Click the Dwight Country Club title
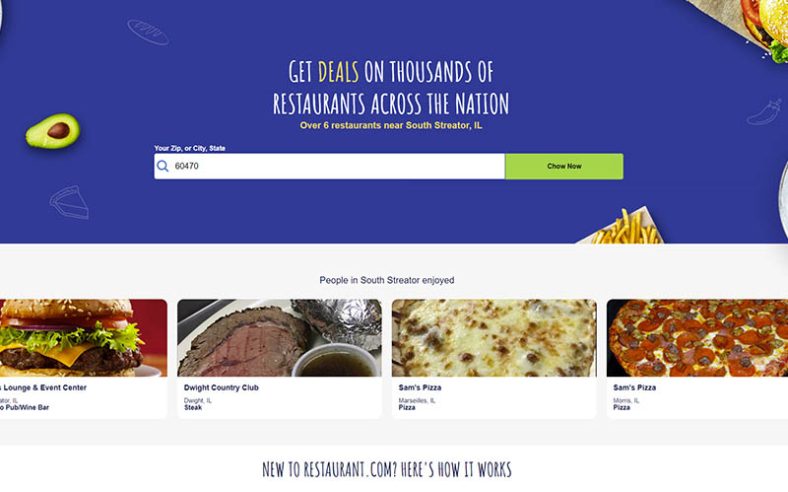The width and height of the screenshot is (788, 492). tap(221, 387)
